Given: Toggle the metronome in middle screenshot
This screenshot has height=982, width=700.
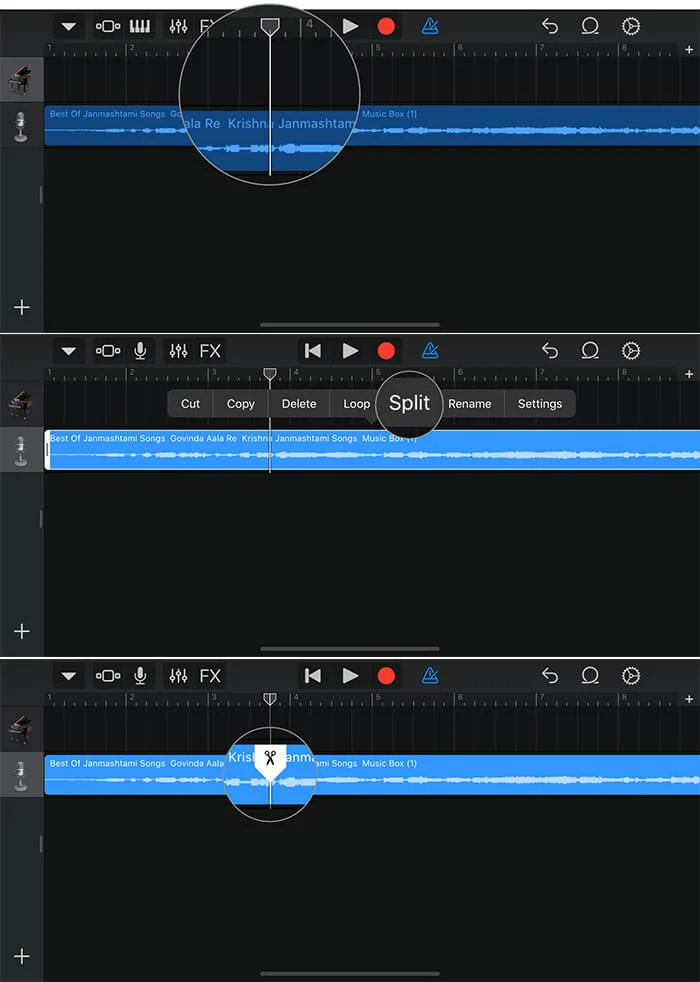Looking at the screenshot, I should click(430, 351).
